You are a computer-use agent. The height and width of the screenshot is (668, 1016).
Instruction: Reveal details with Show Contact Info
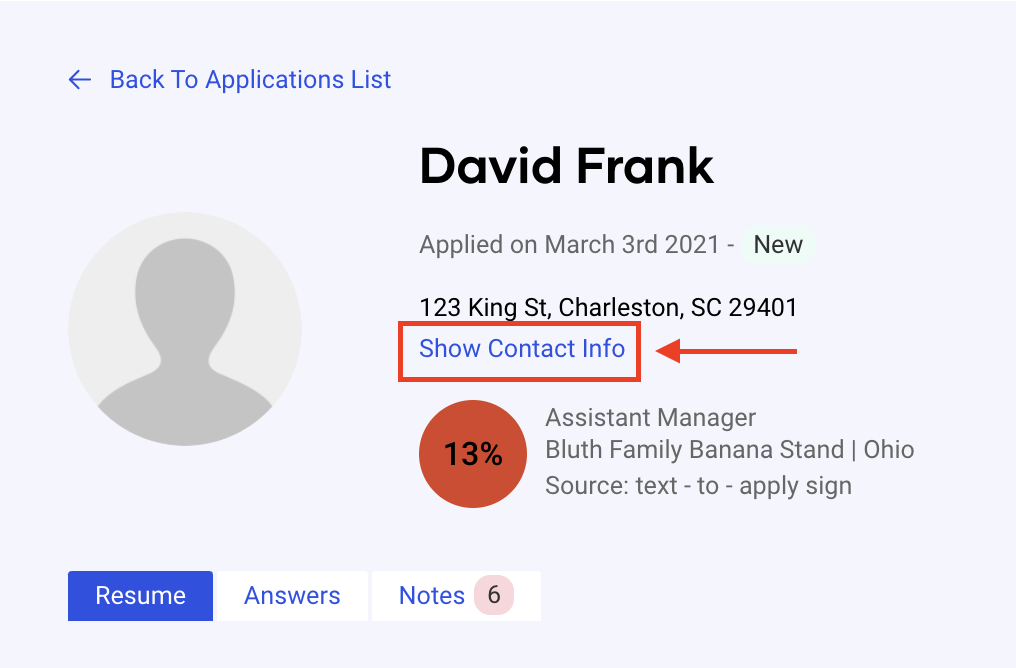click(521, 349)
